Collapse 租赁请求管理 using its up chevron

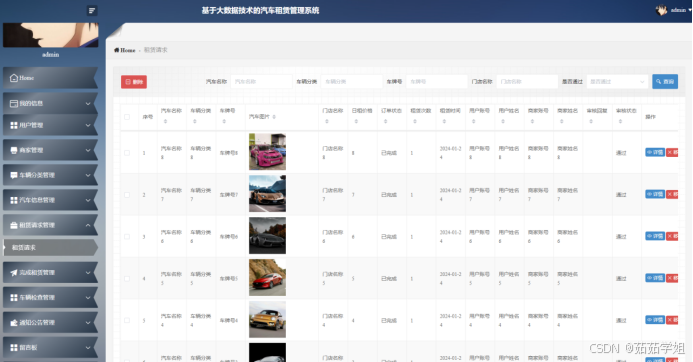(x=88, y=225)
